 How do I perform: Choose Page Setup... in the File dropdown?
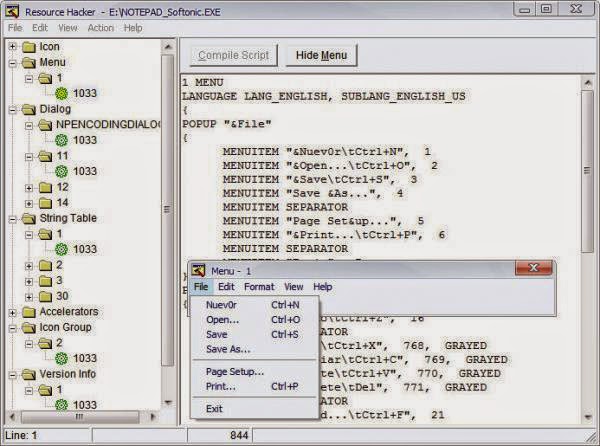tap(254, 371)
